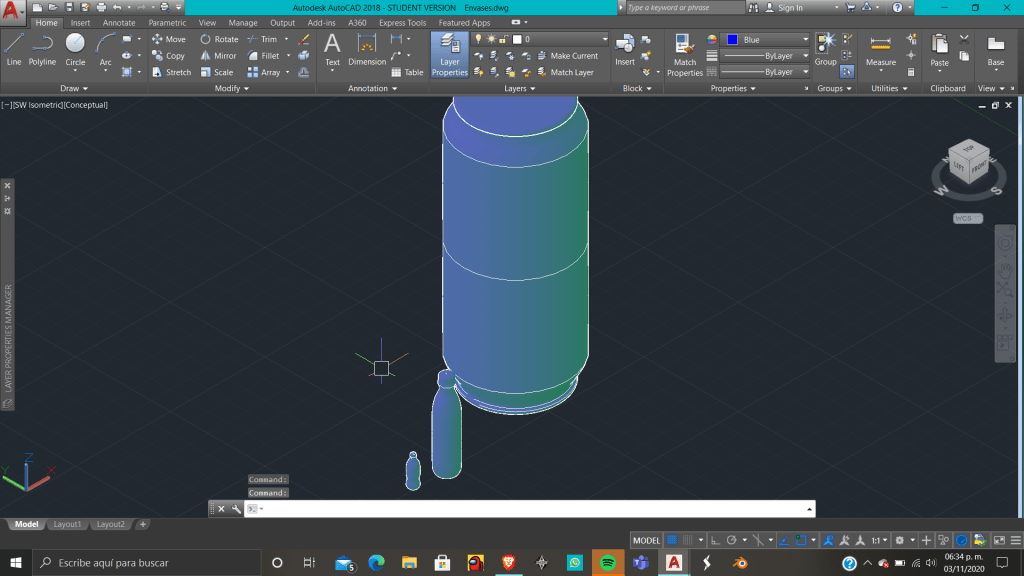Click the Dimension annotation tool
Viewport: 1024px width, 576px height.
pos(367,48)
